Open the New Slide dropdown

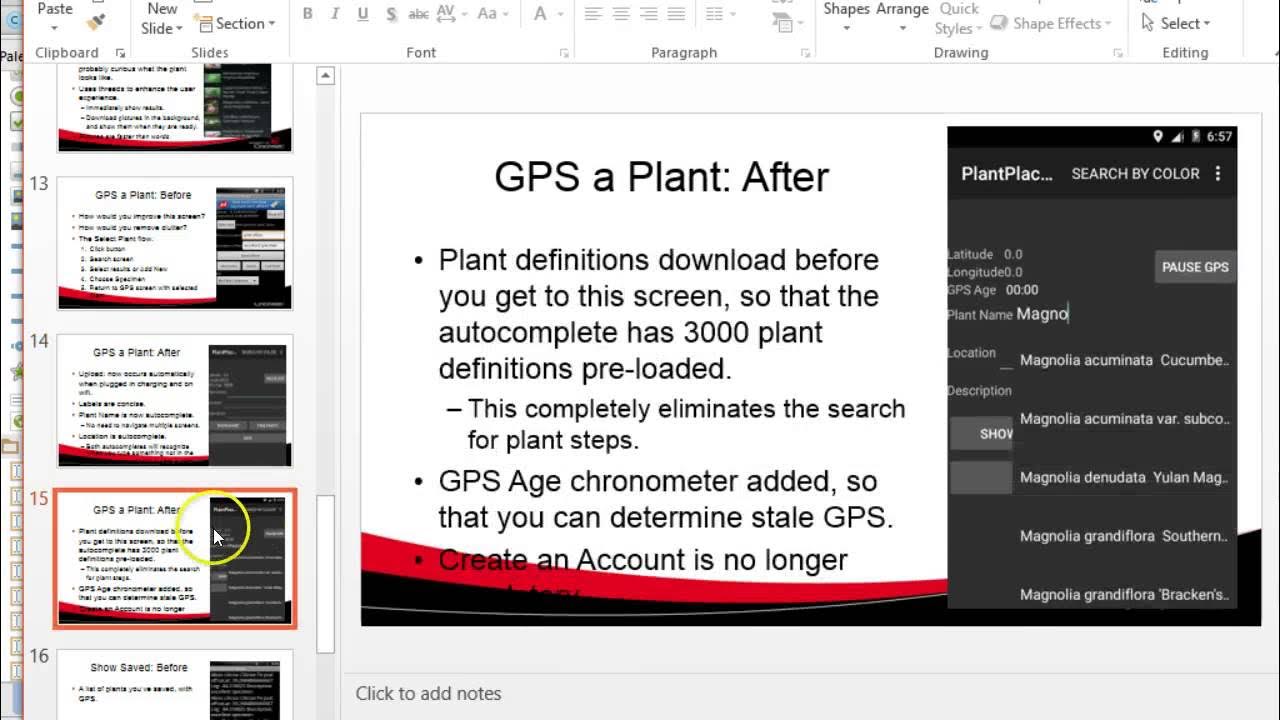(179, 29)
